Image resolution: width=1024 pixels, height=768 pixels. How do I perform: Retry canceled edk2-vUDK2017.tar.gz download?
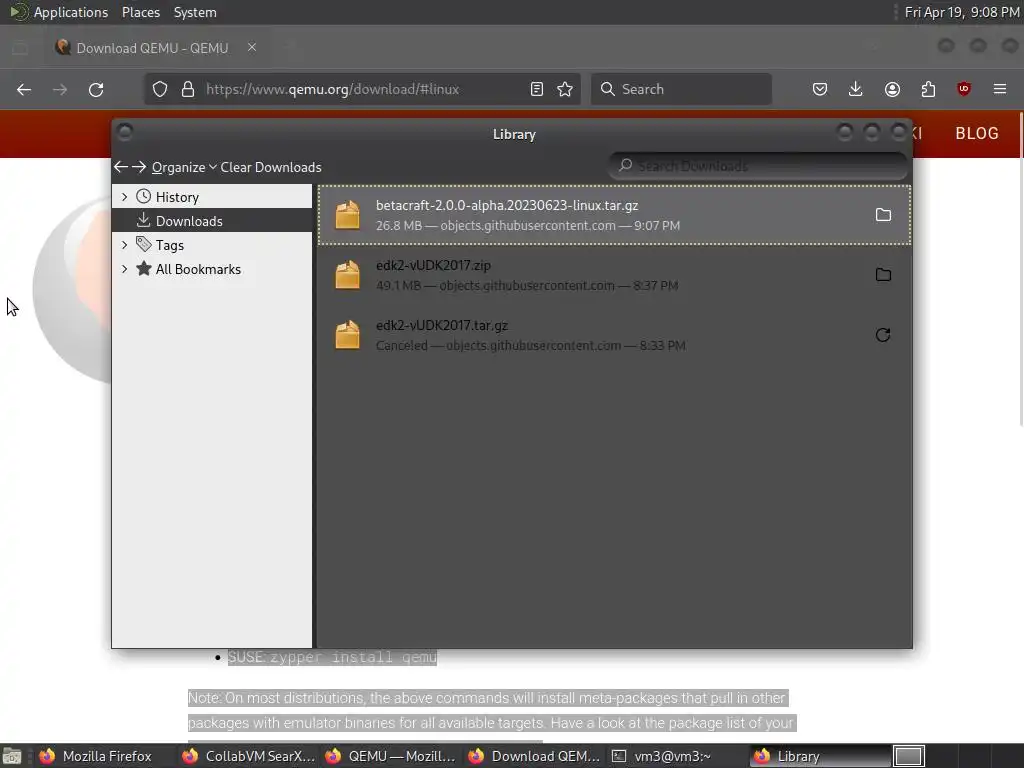pyautogui.click(x=883, y=335)
